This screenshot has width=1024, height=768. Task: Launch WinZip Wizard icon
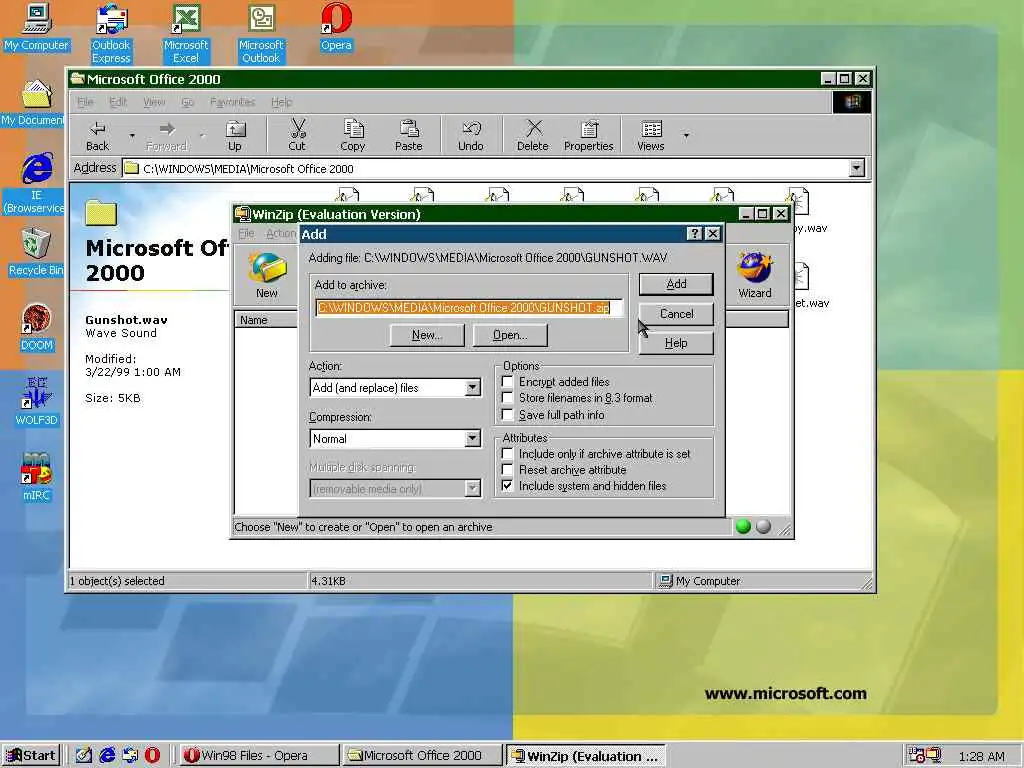tap(755, 274)
